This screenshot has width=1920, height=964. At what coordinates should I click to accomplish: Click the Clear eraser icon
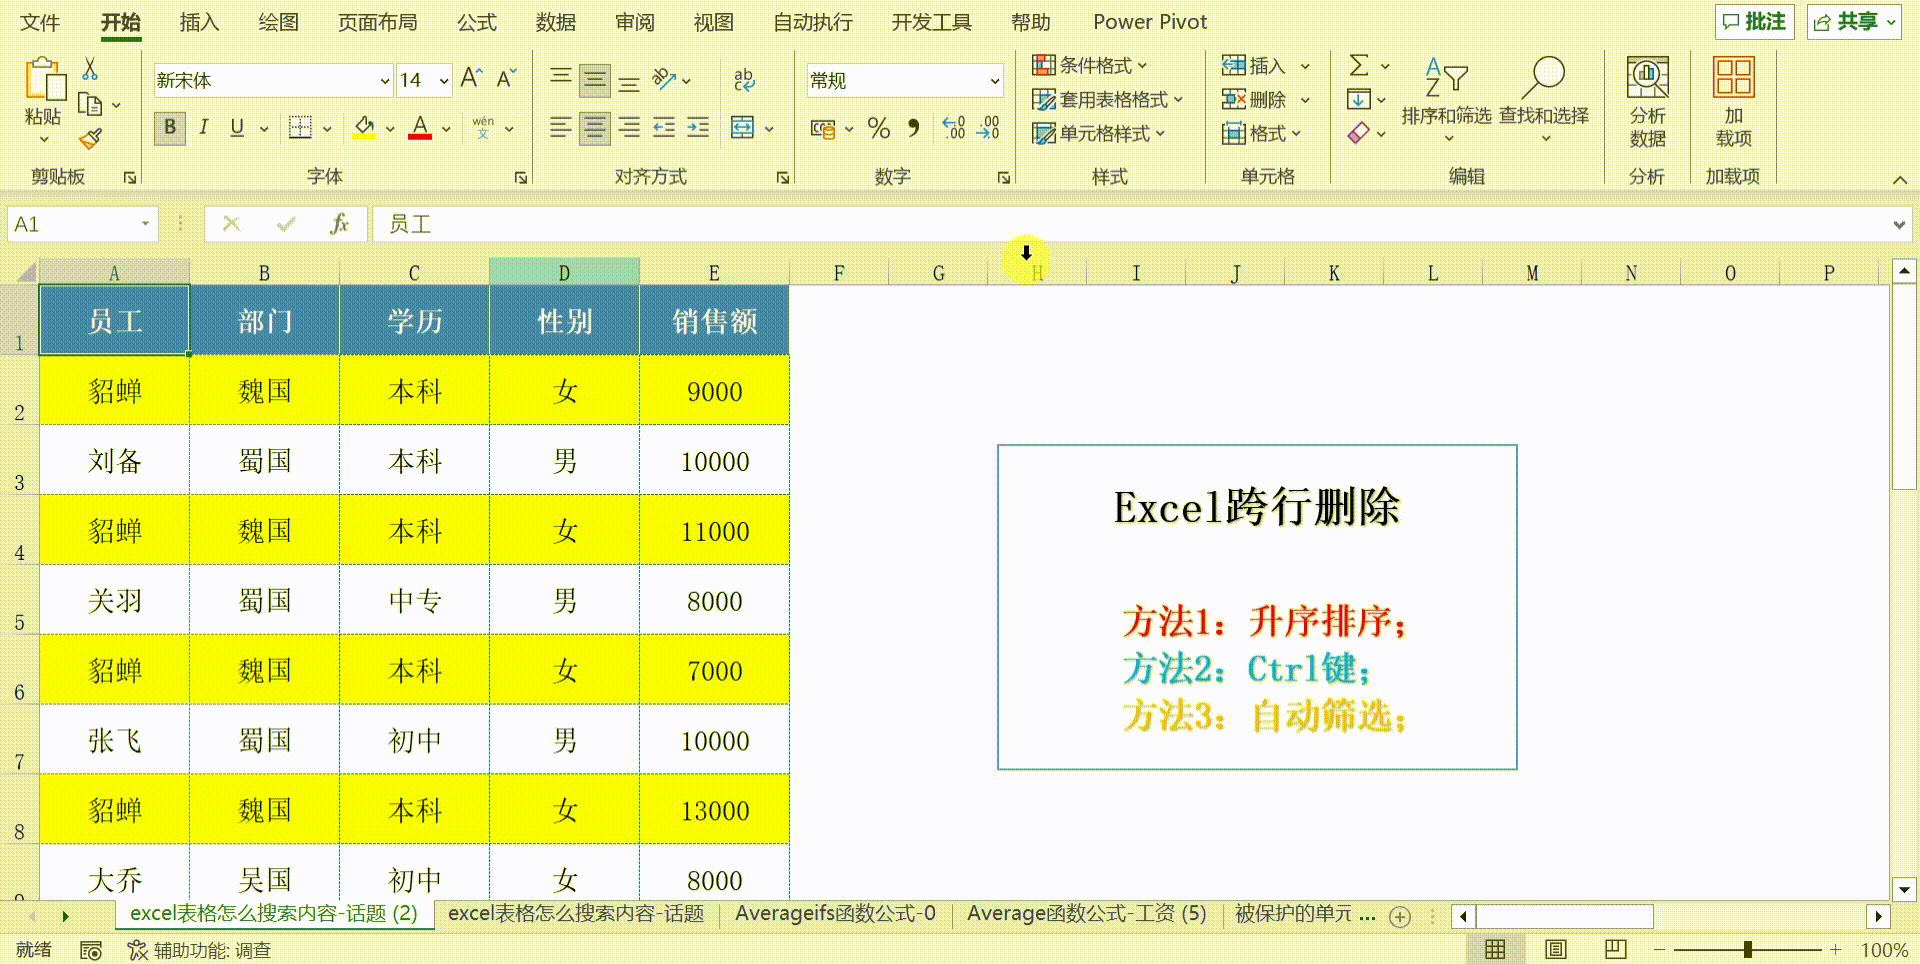[1359, 133]
